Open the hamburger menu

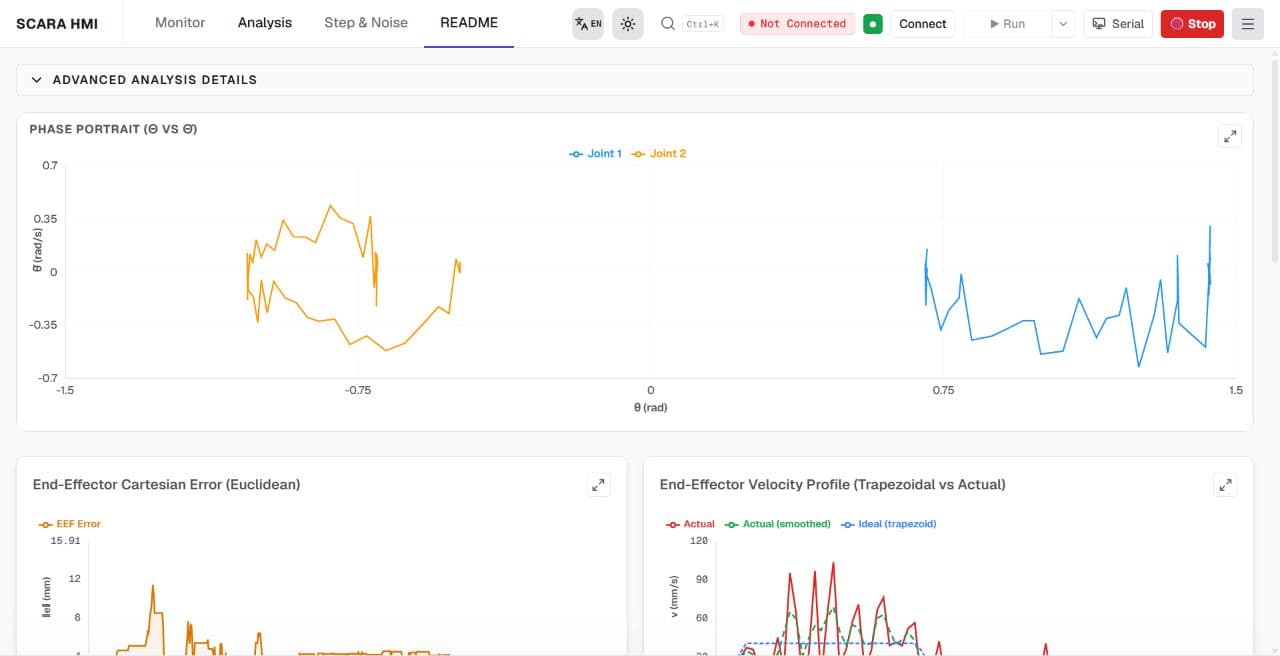[x=1247, y=23]
